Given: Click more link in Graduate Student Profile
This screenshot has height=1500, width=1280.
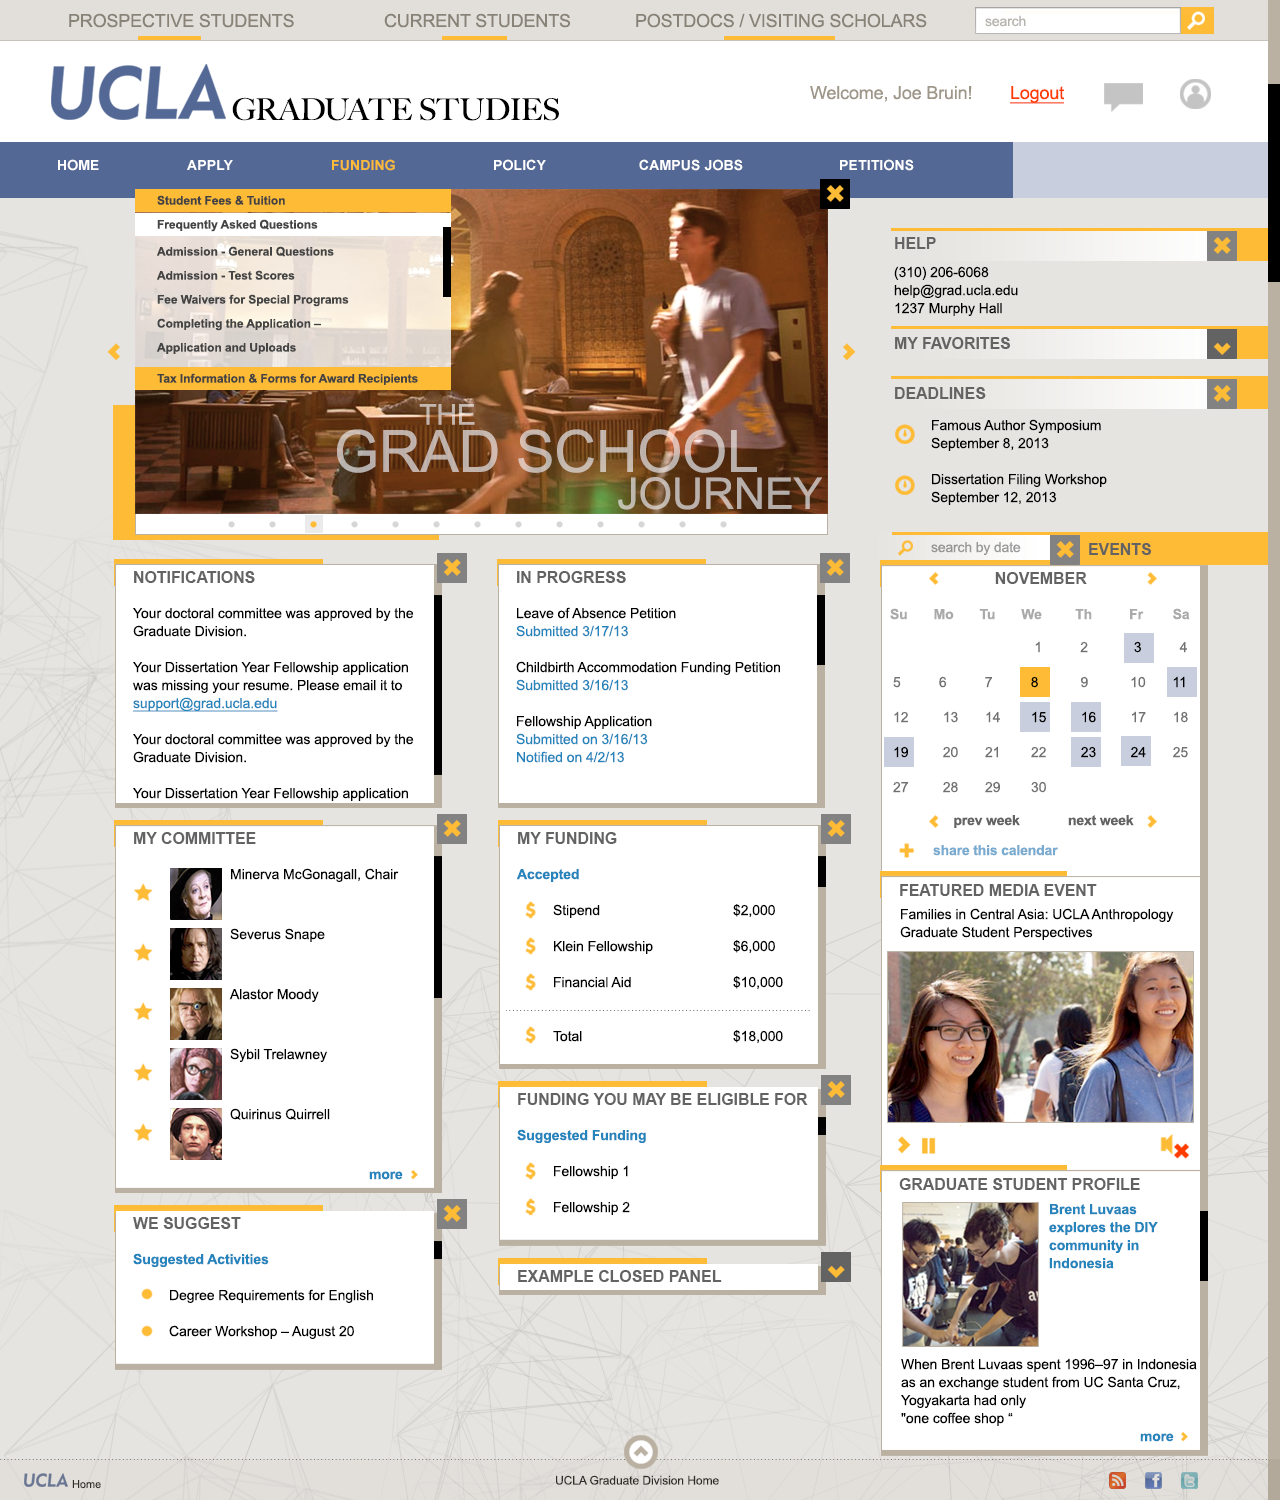Looking at the screenshot, I should click(1157, 1436).
